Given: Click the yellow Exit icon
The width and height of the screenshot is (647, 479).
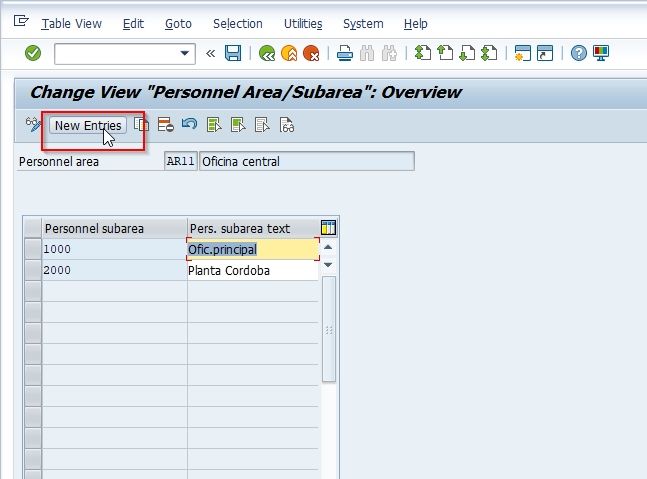Looking at the screenshot, I should 289,53.
